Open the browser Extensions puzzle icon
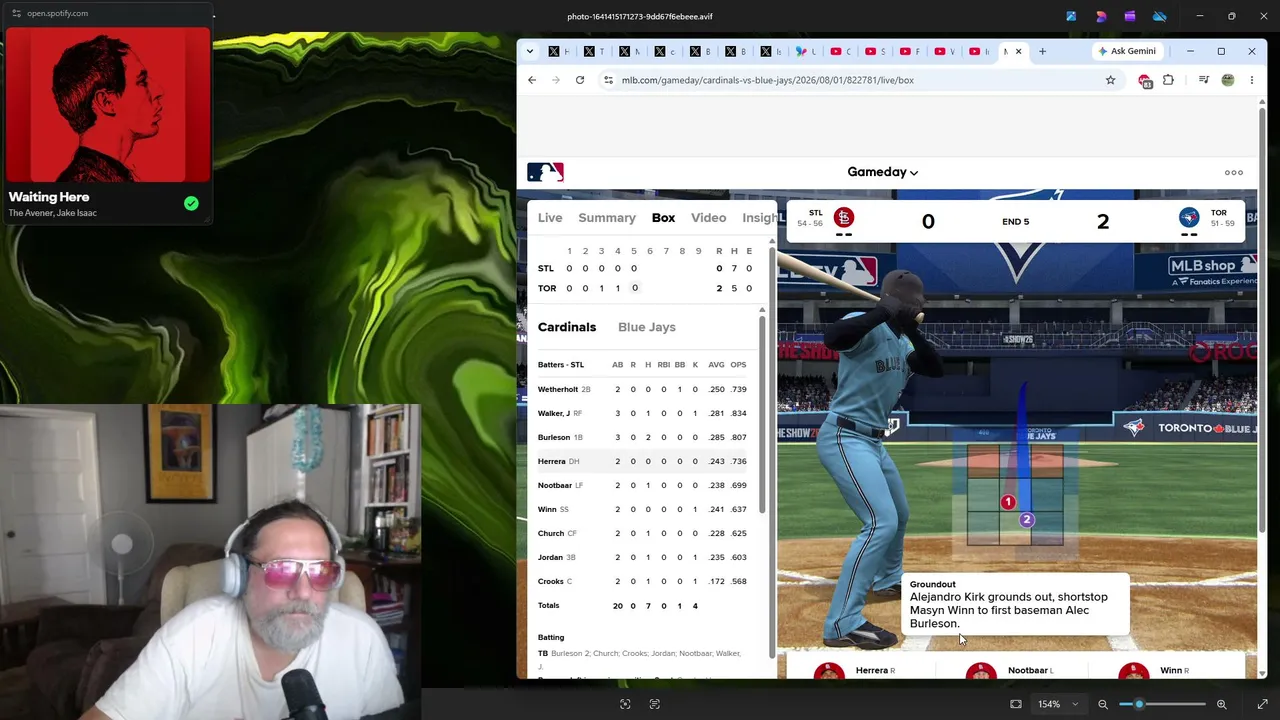 (x=1168, y=80)
